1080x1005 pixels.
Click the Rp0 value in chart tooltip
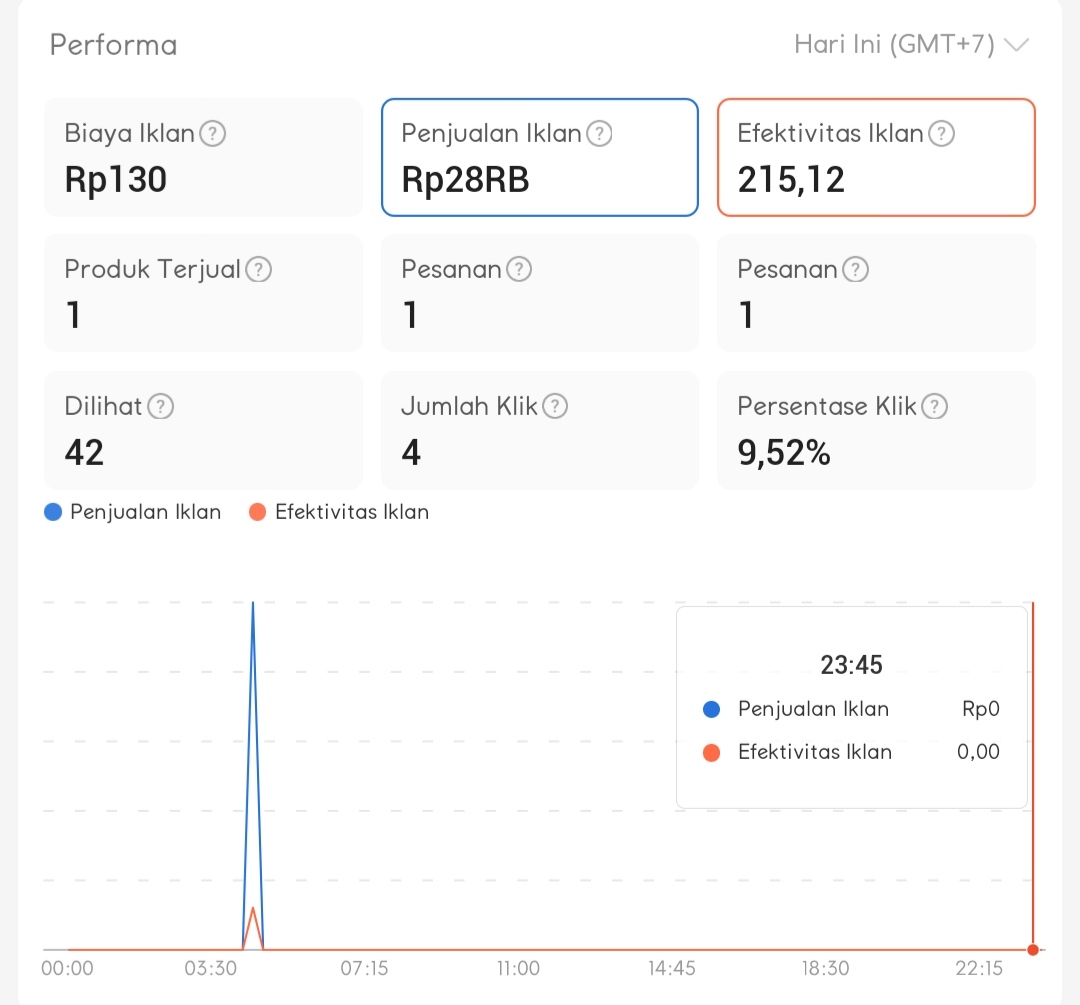tap(981, 709)
